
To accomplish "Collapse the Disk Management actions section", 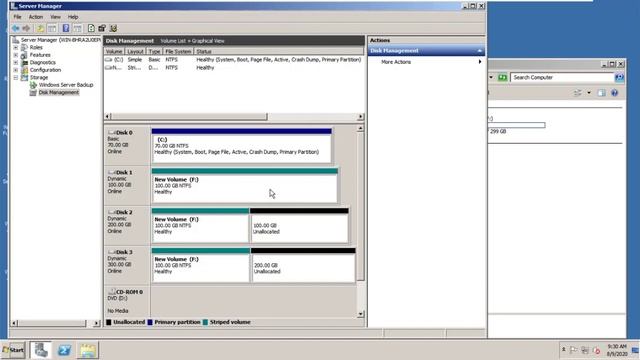I will [x=480, y=51].
